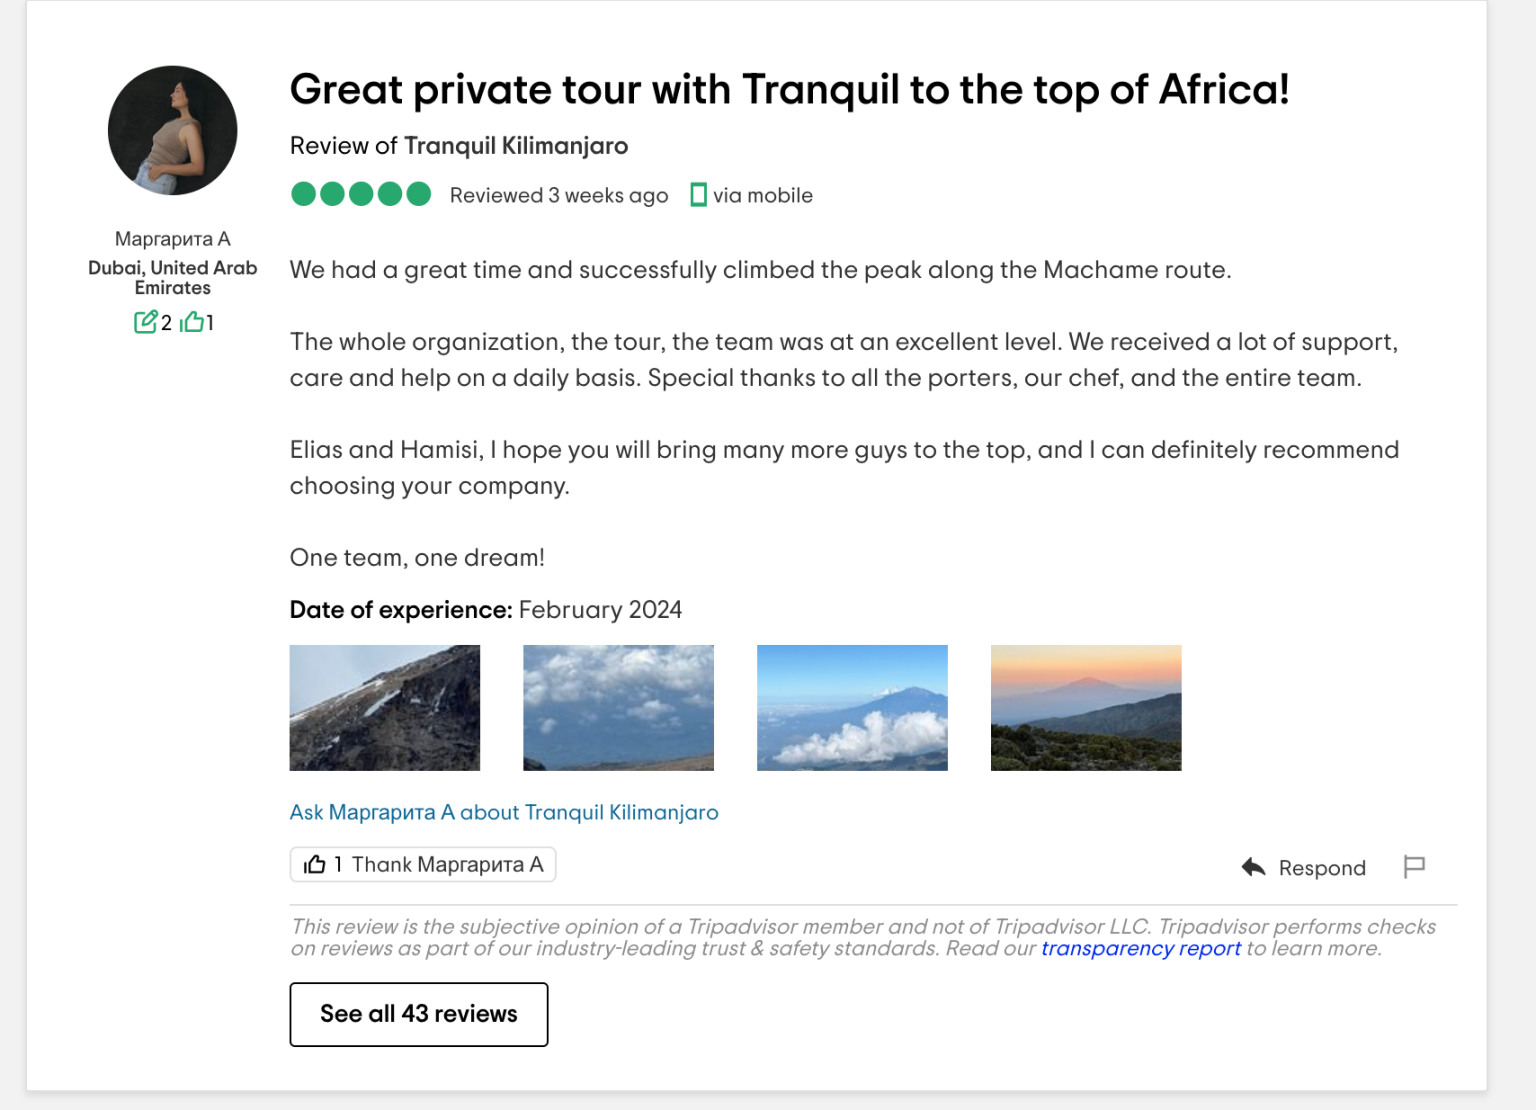Open the photo of the peak above clouds
The height and width of the screenshot is (1110, 1536).
pos(852,707)
